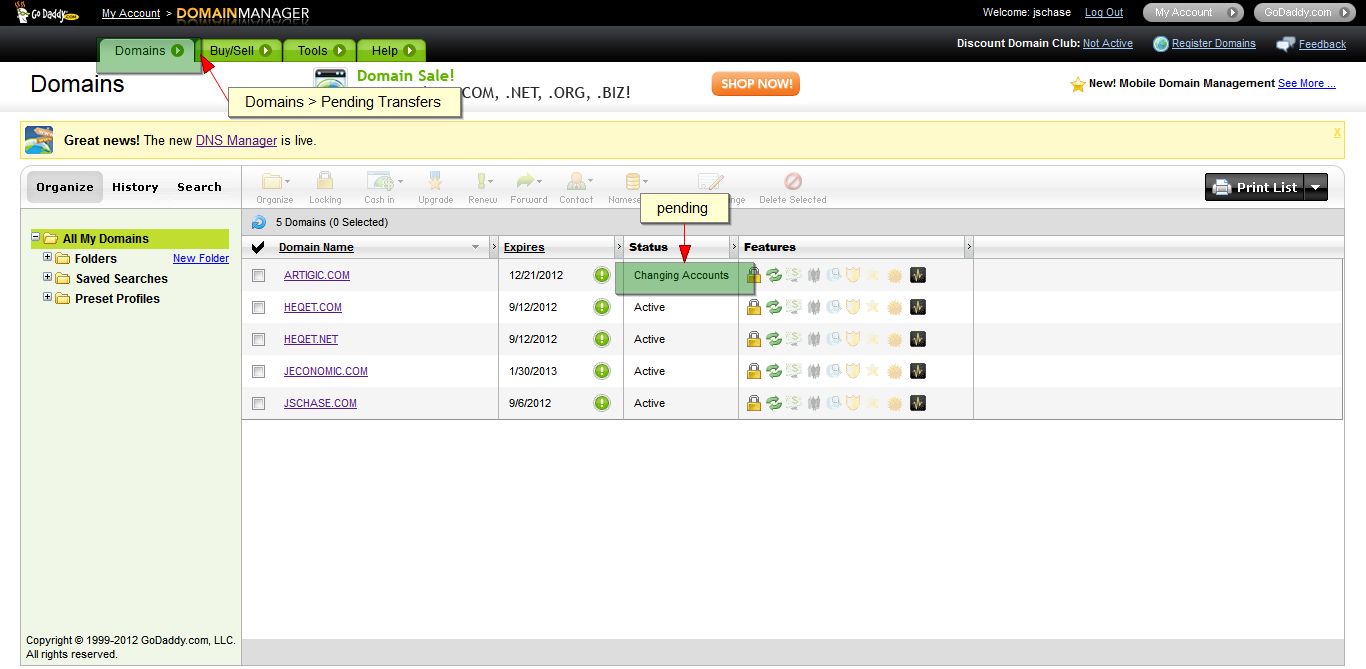Image resolution: width=1366 pixels, height=669 pixels.
Task: Click the lock feature icon for JSCHASE.COM
Action: [754, 403]
